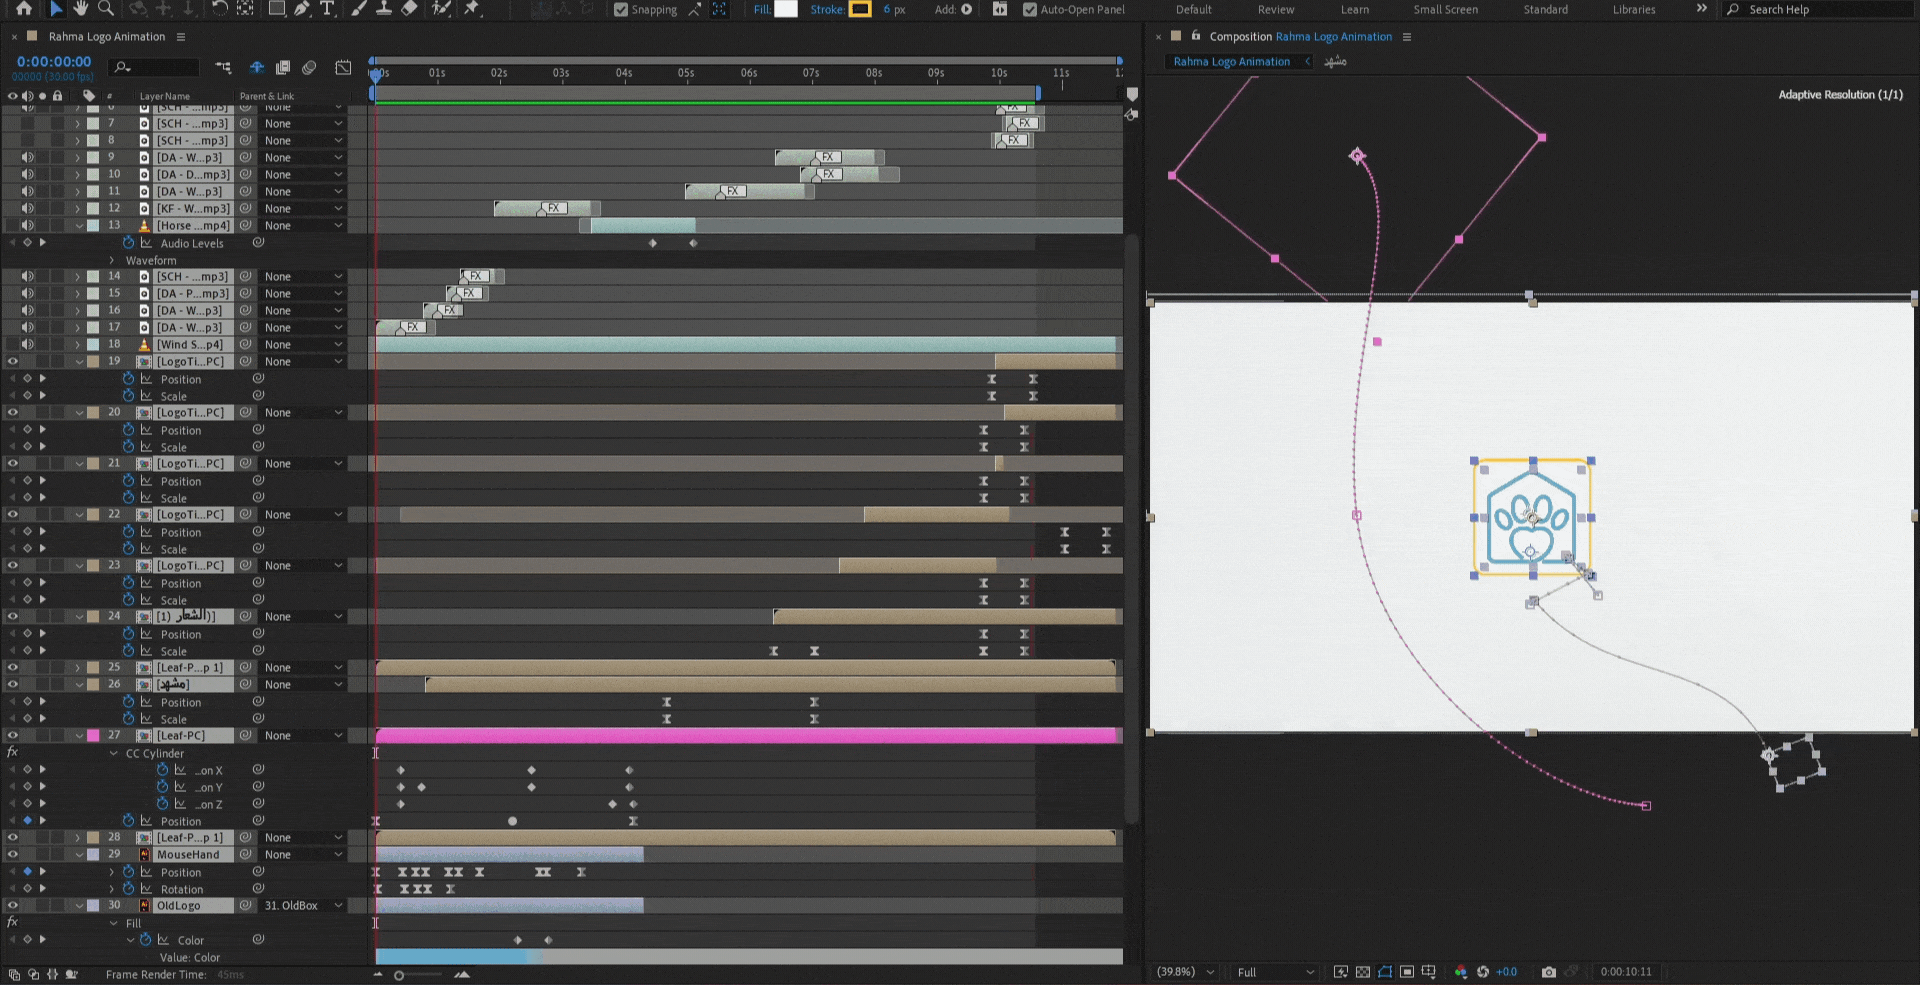The height and width of the screenshot is (985, 1920).
Task: Switch to the Default workspace
Action: [1193, 9]
